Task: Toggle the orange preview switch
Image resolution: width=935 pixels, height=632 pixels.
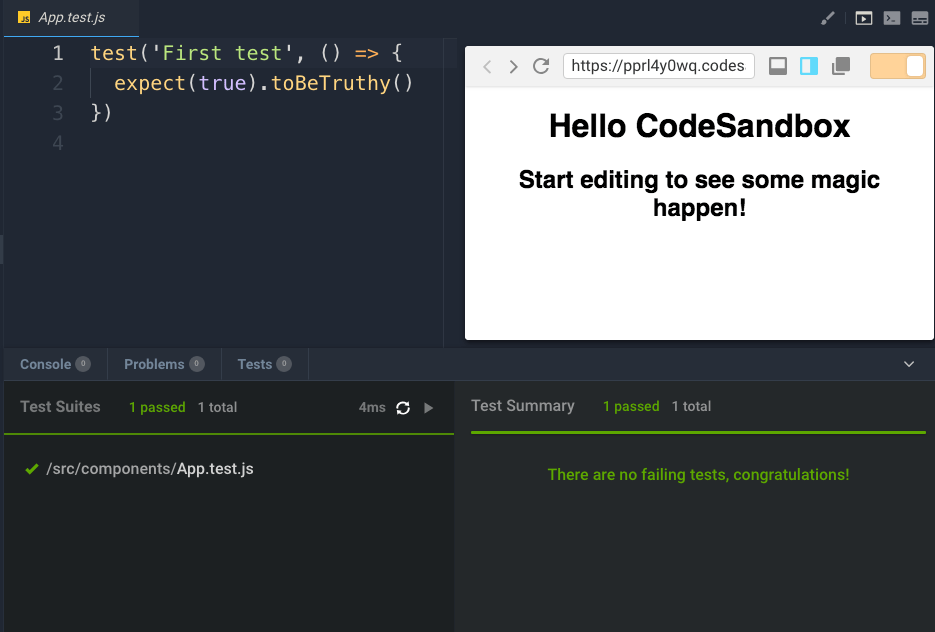Action: (x=897, y=66)
